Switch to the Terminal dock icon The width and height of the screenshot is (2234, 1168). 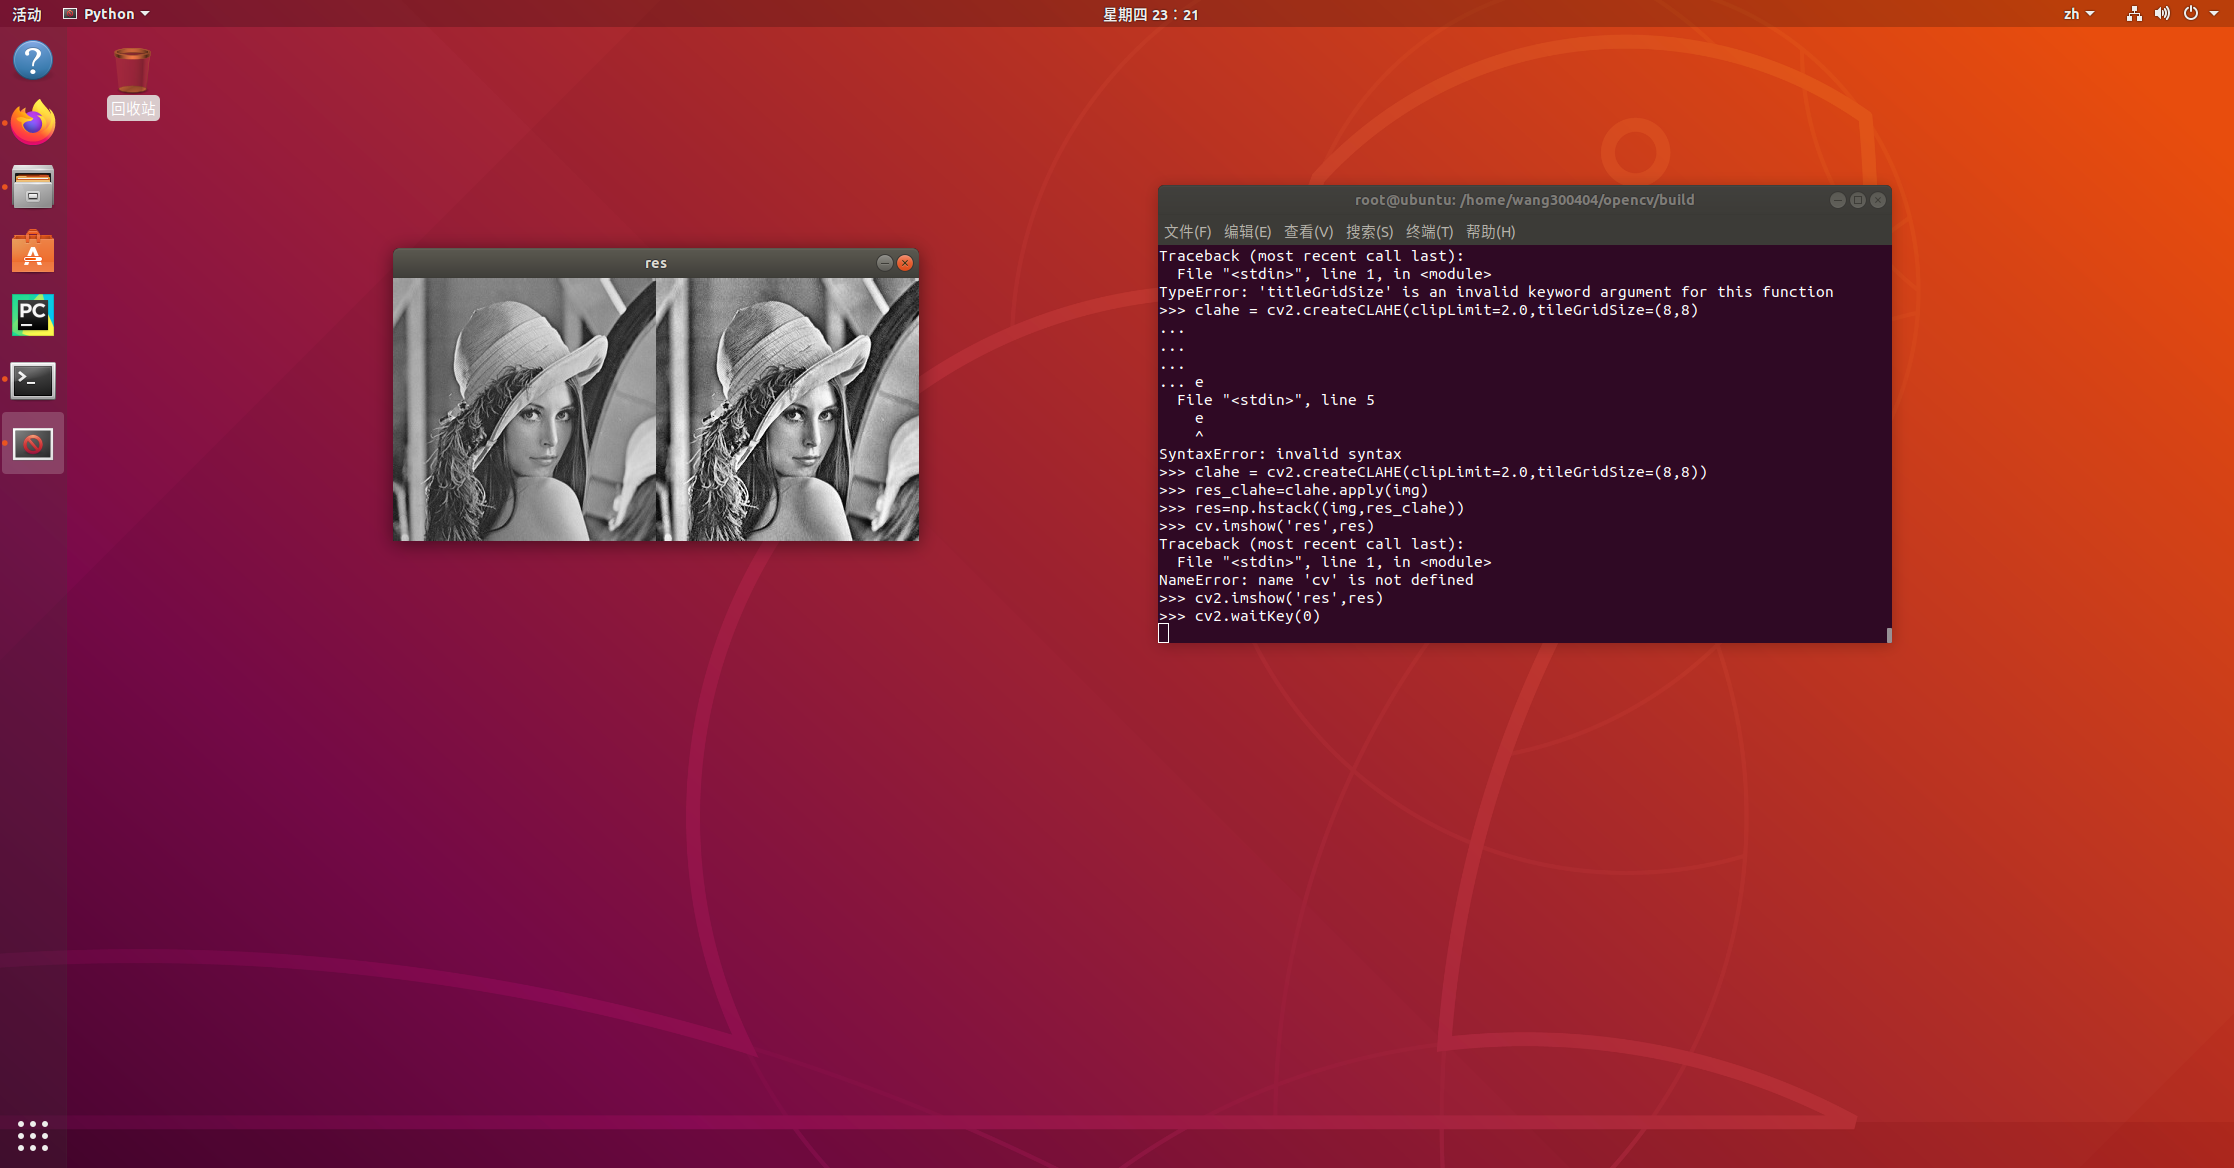[x=33, y=380]
